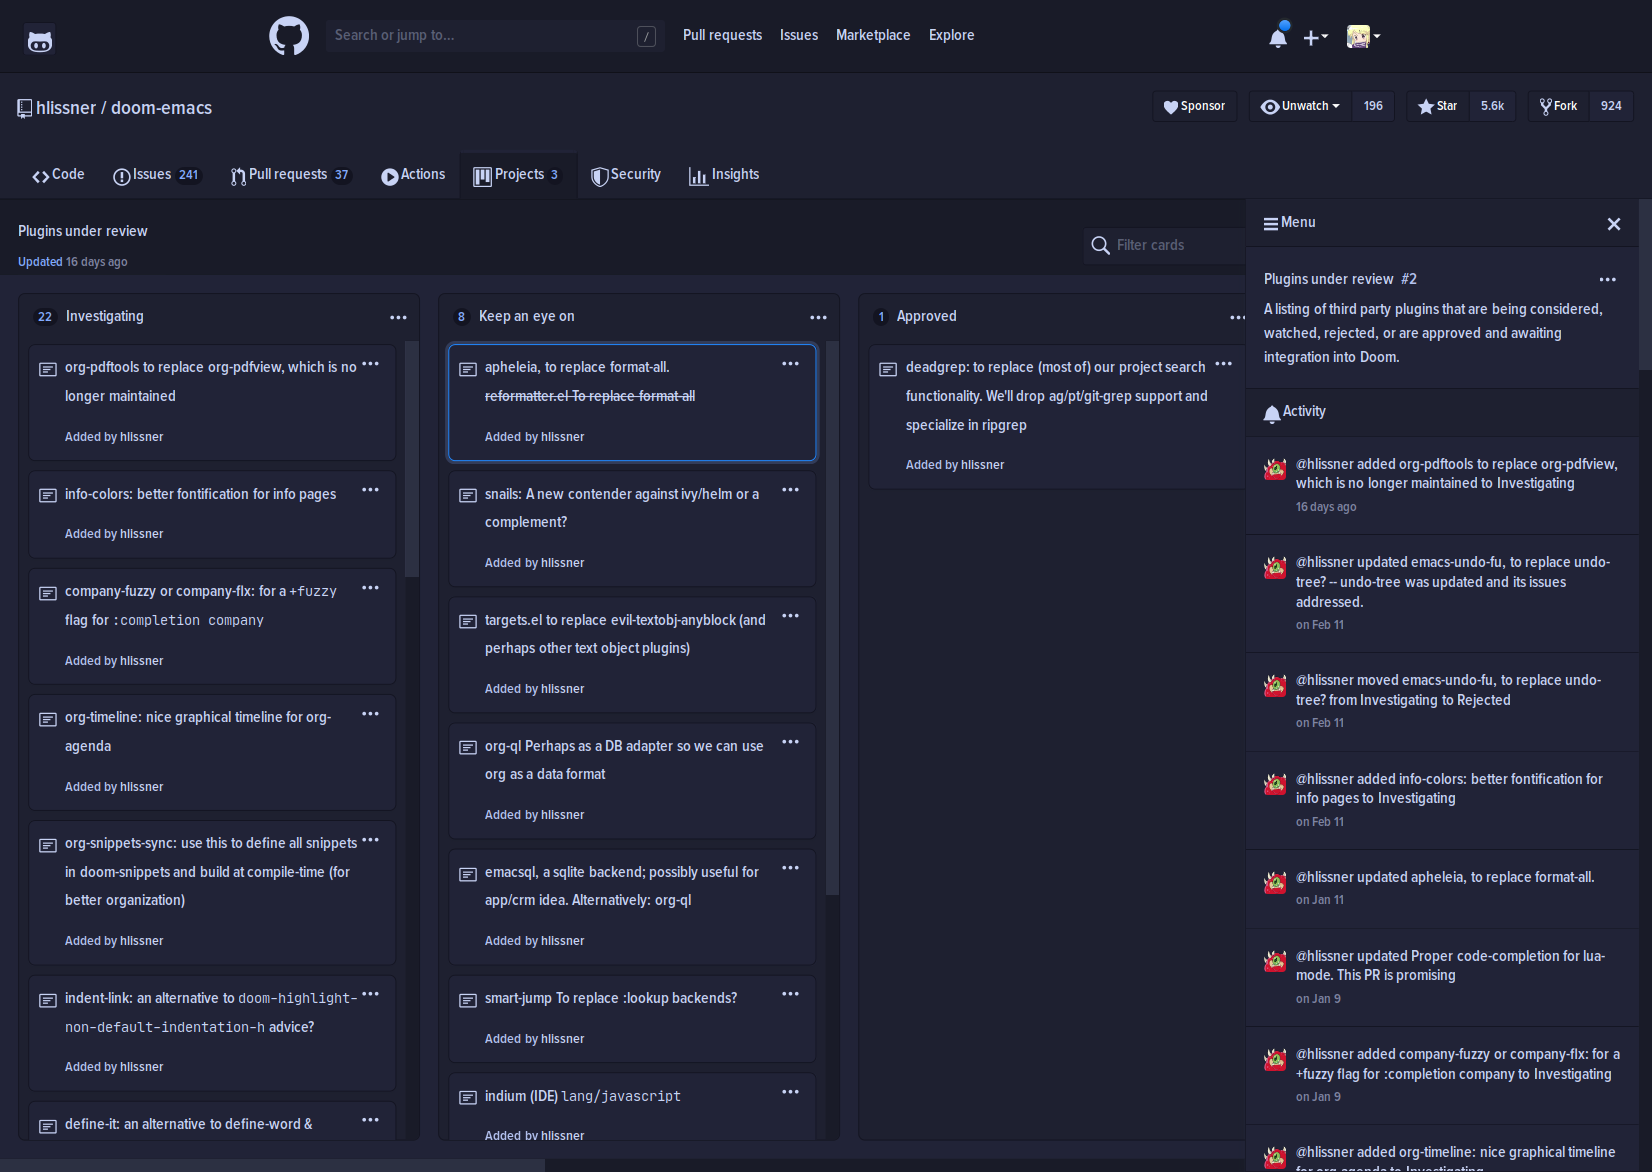Click the hamburger Menu icon in the side panel
This screenshot has height=1172, width=1652.
[x=1271, y=222]
